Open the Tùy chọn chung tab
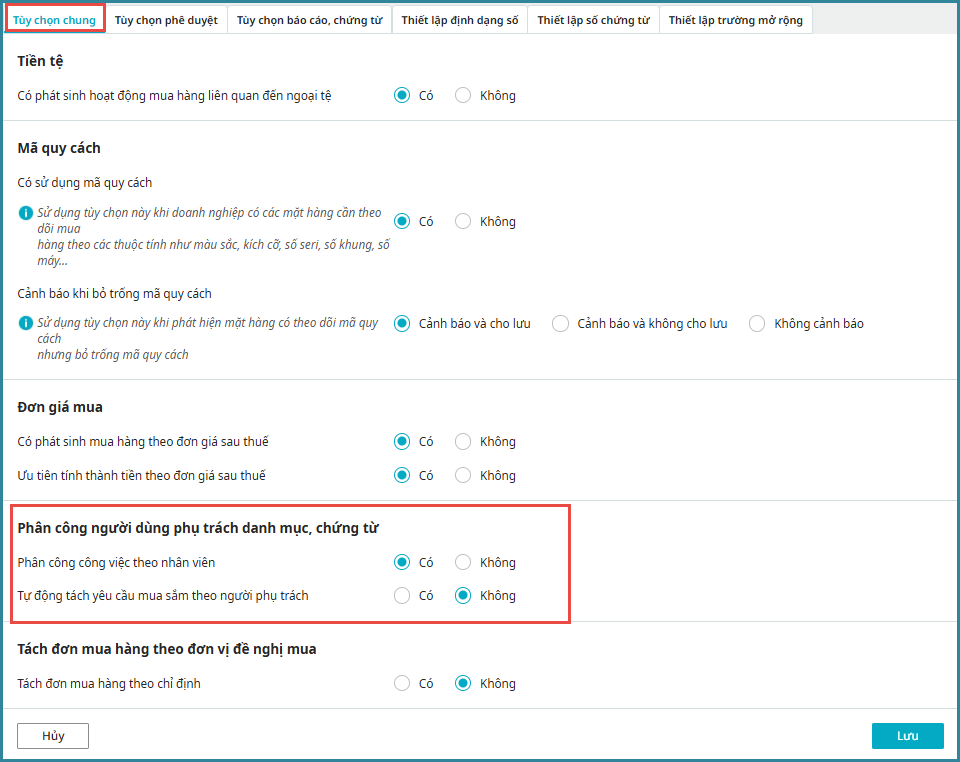The image size is (960, 762). click(x=54, y=20)
